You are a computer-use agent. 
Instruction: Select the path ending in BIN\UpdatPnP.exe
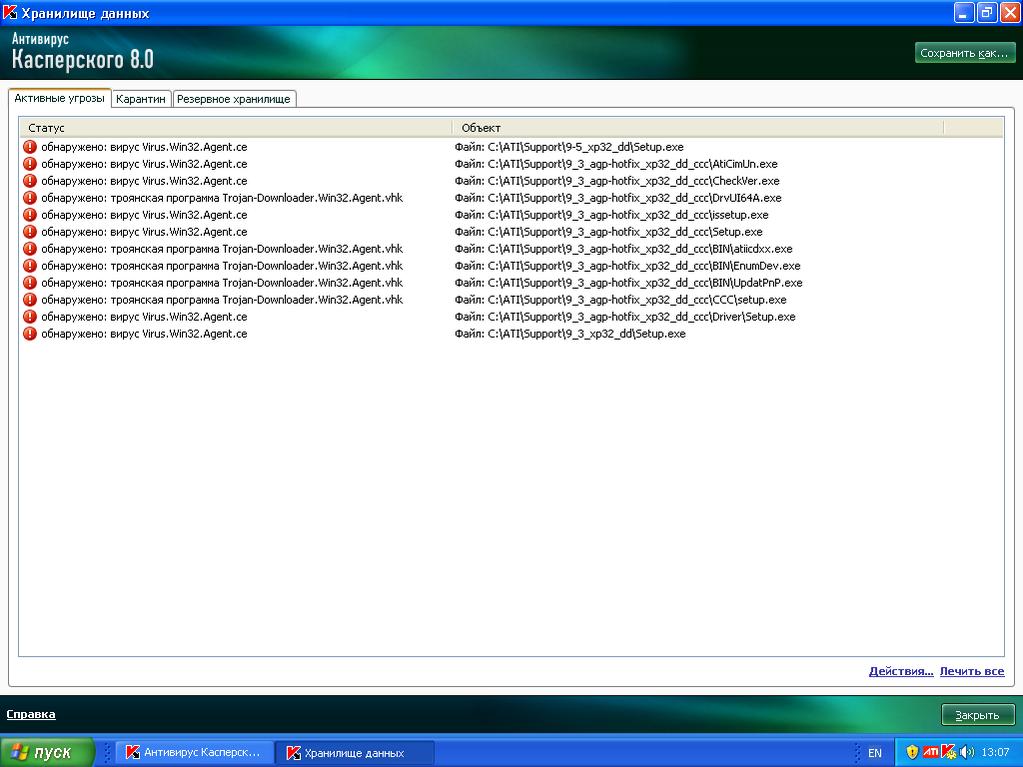(628, 282)
